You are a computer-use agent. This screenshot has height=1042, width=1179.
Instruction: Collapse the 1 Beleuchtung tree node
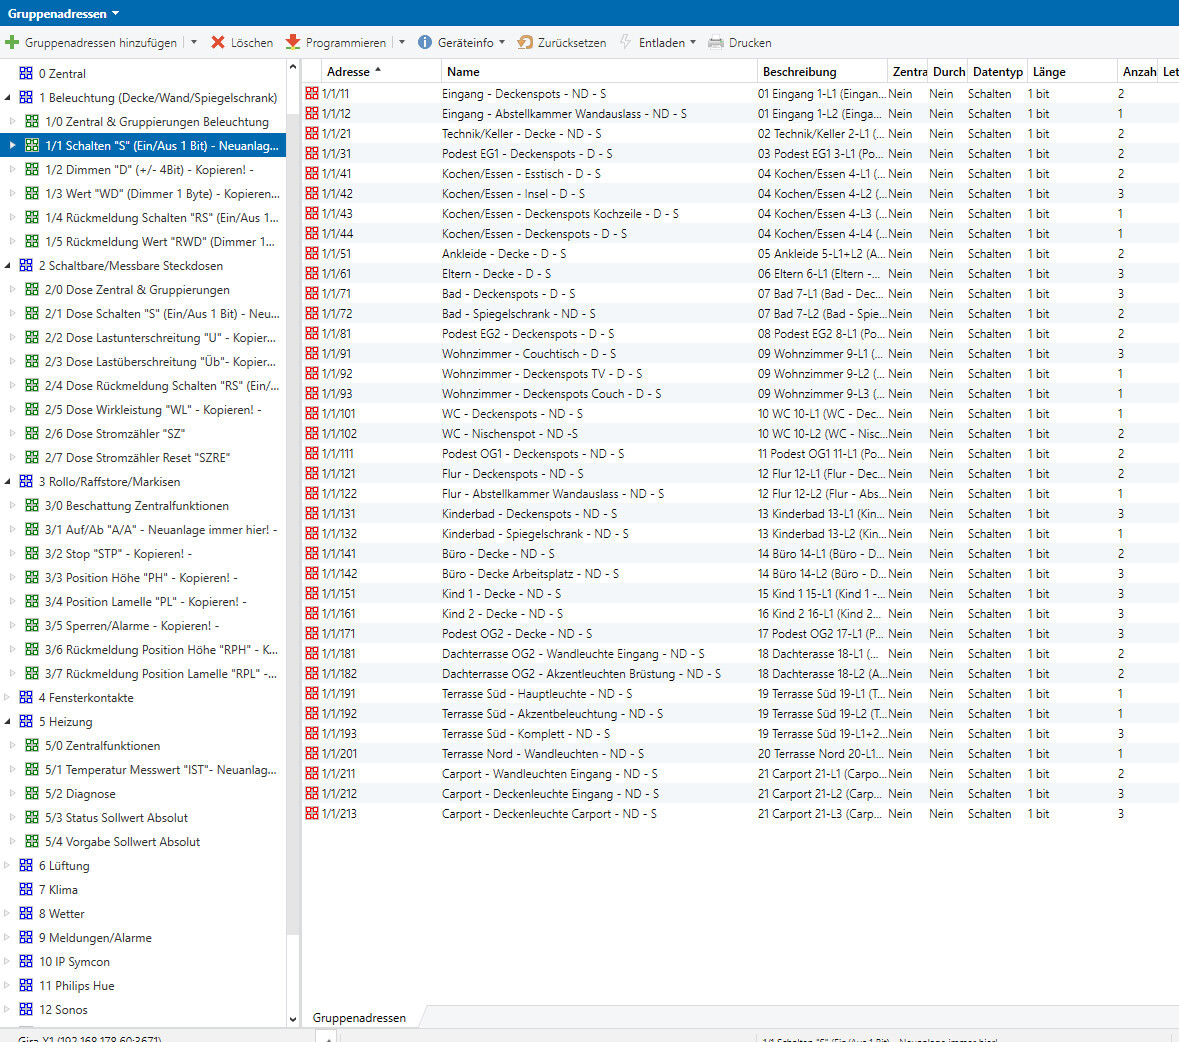(8, 98)
